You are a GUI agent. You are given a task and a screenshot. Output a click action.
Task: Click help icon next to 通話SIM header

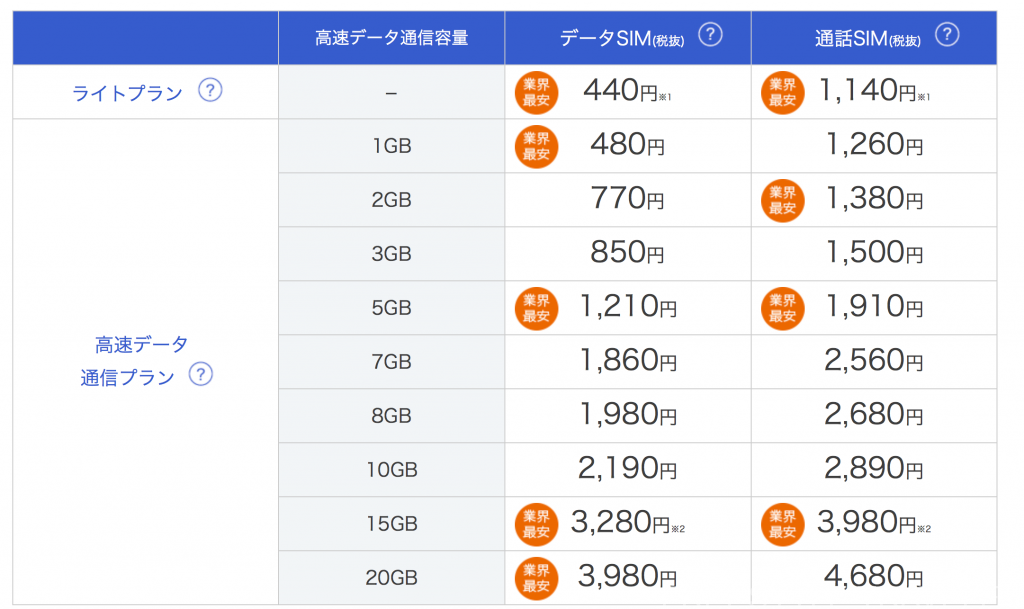click(946, 34)
